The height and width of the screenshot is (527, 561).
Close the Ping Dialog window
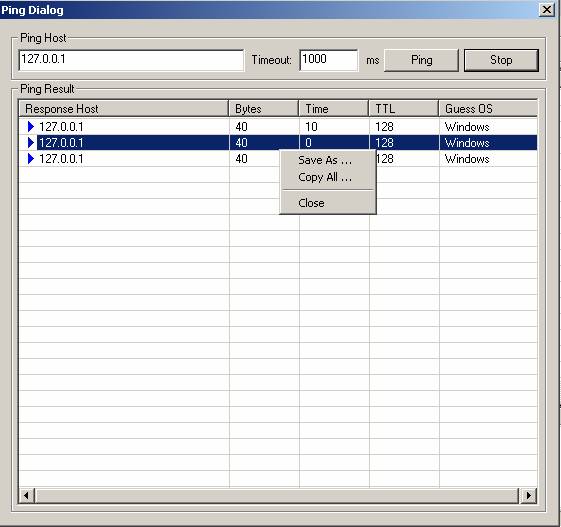(546, 10)
